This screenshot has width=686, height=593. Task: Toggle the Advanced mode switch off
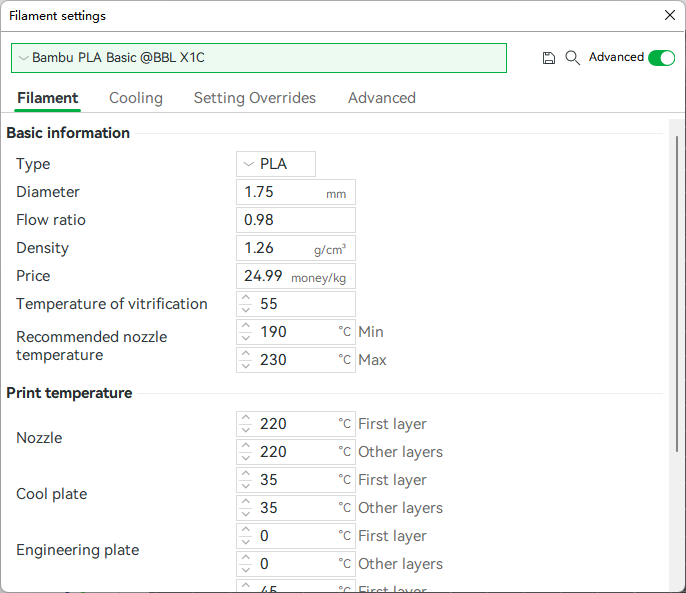662,58
